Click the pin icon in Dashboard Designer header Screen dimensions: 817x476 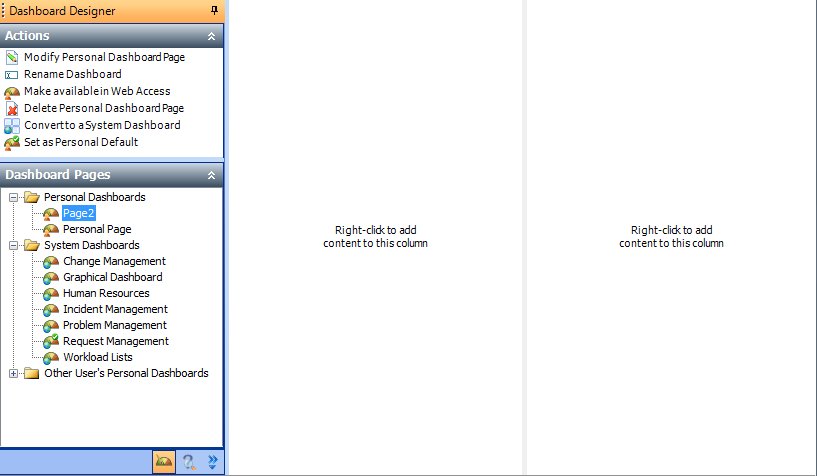[x=214, y=10]
